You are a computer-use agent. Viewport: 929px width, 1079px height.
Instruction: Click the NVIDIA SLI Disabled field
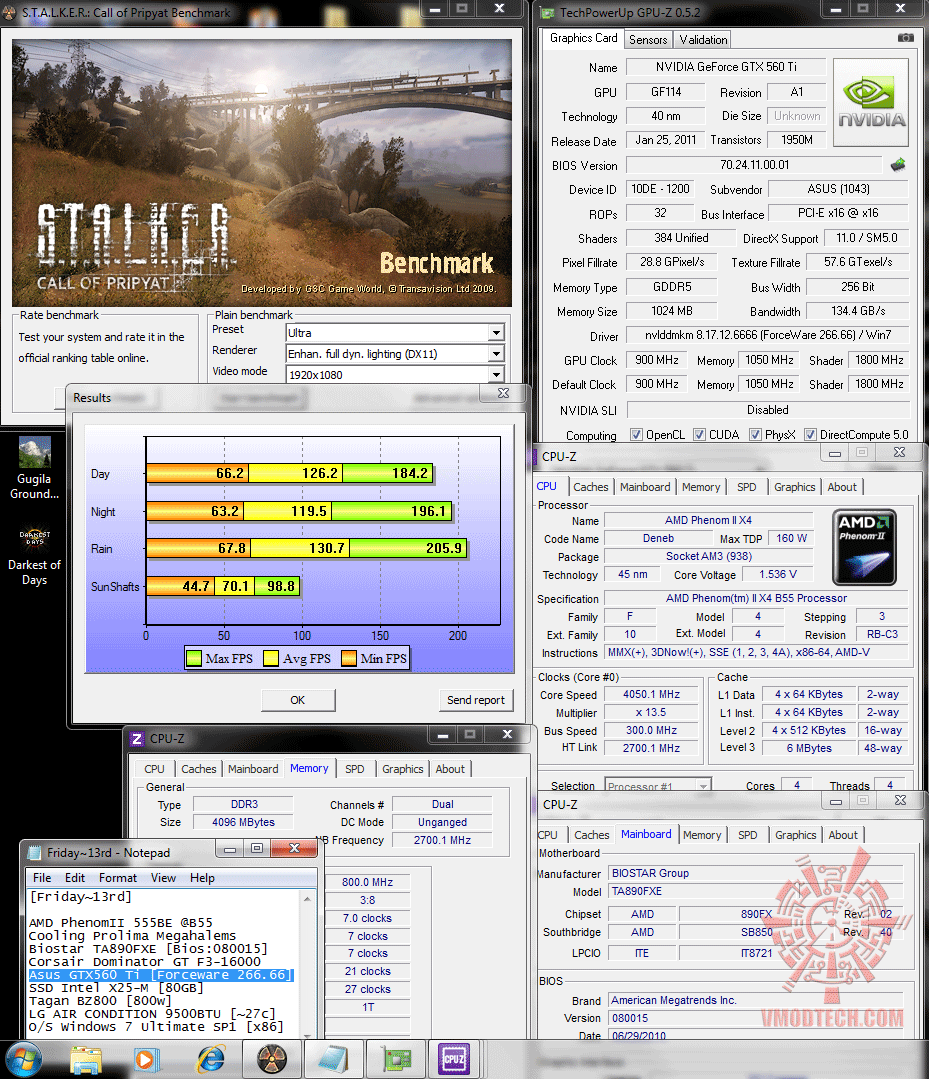point(768,409)
